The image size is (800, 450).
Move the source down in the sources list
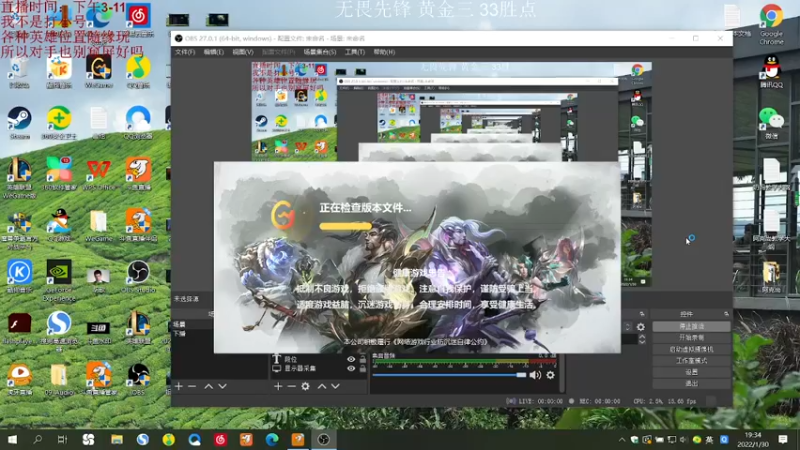point(335,386)
